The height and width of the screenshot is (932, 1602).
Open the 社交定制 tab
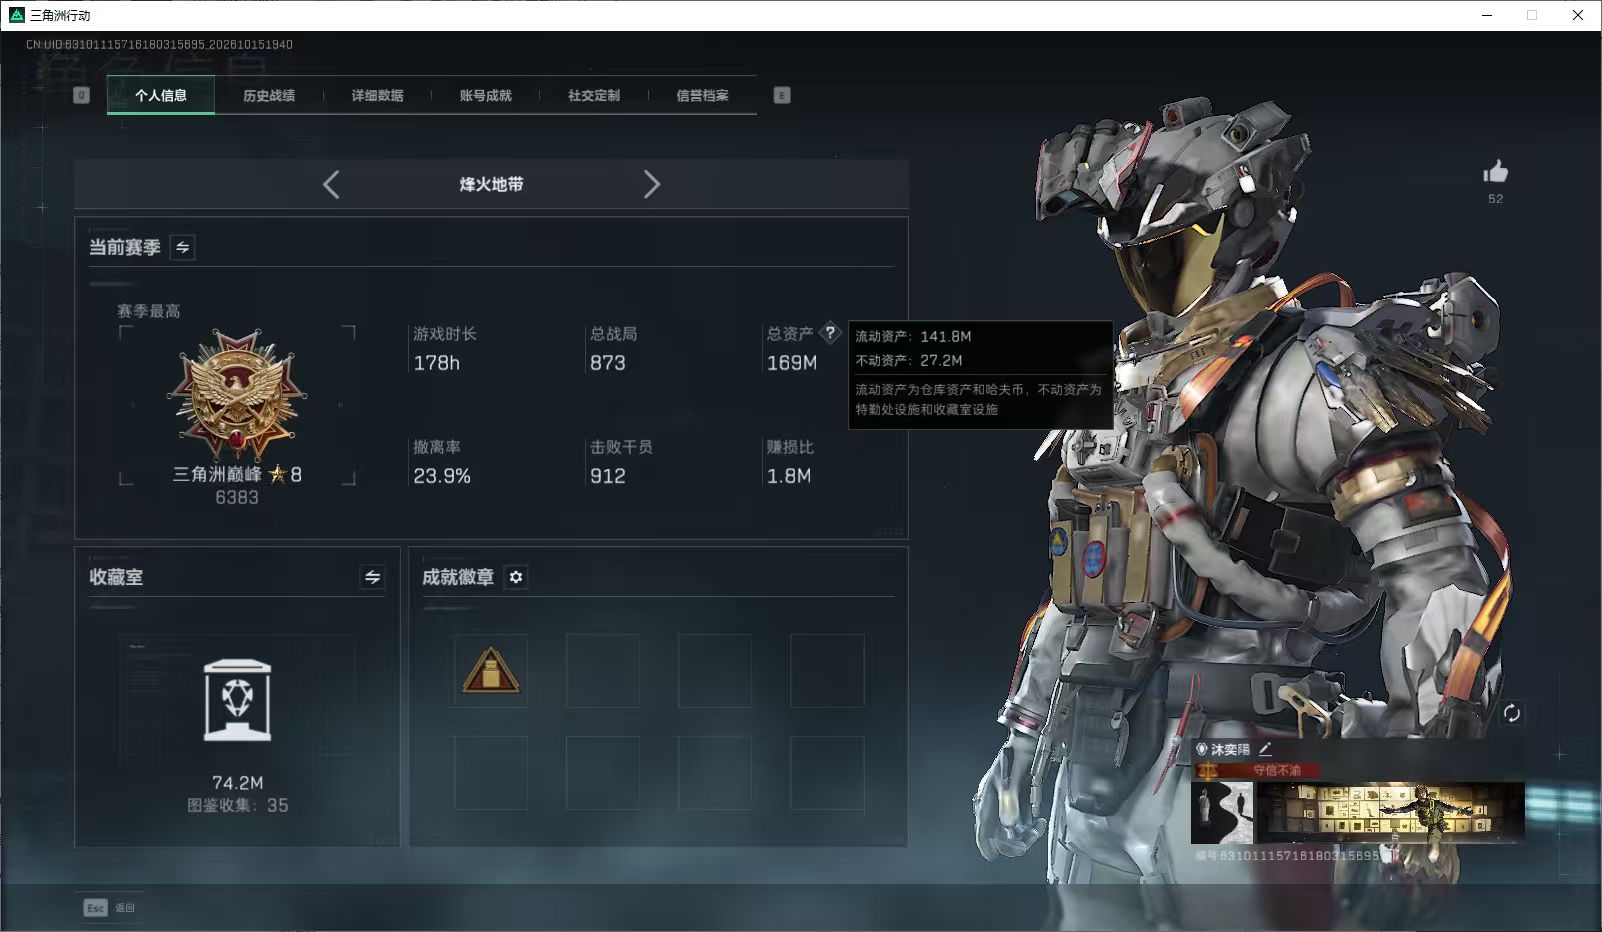[x=594, y=95]
